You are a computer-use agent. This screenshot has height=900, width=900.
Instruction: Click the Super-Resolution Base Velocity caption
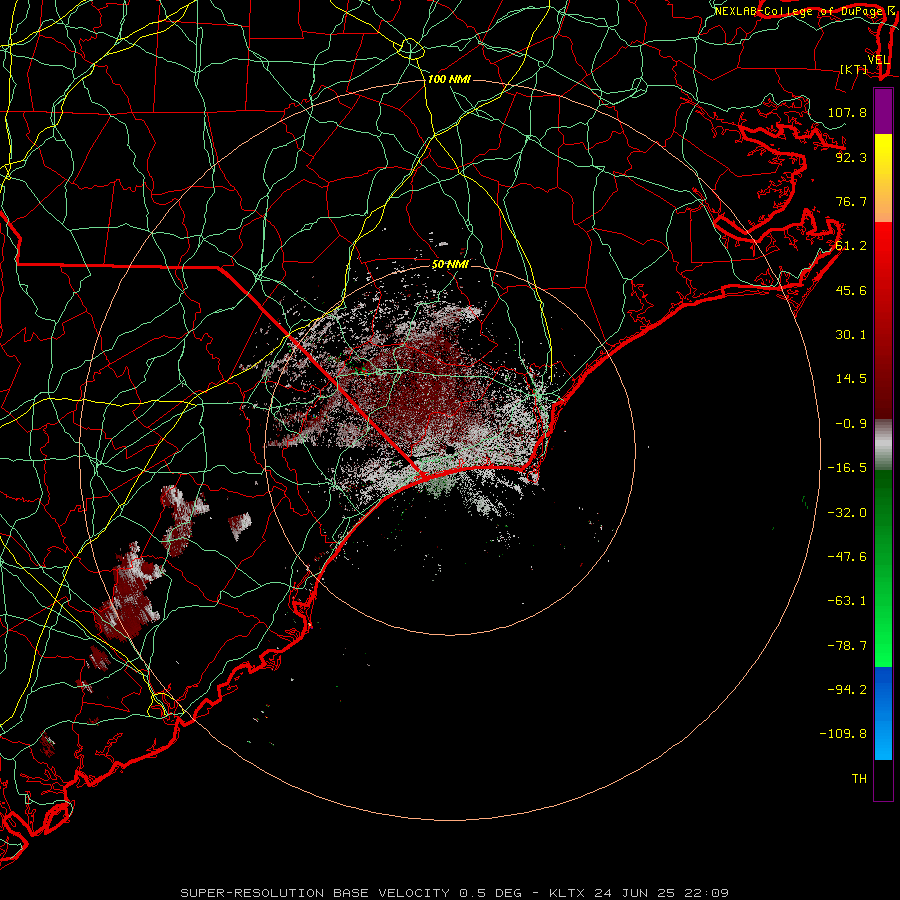click(x=455, y=893)
